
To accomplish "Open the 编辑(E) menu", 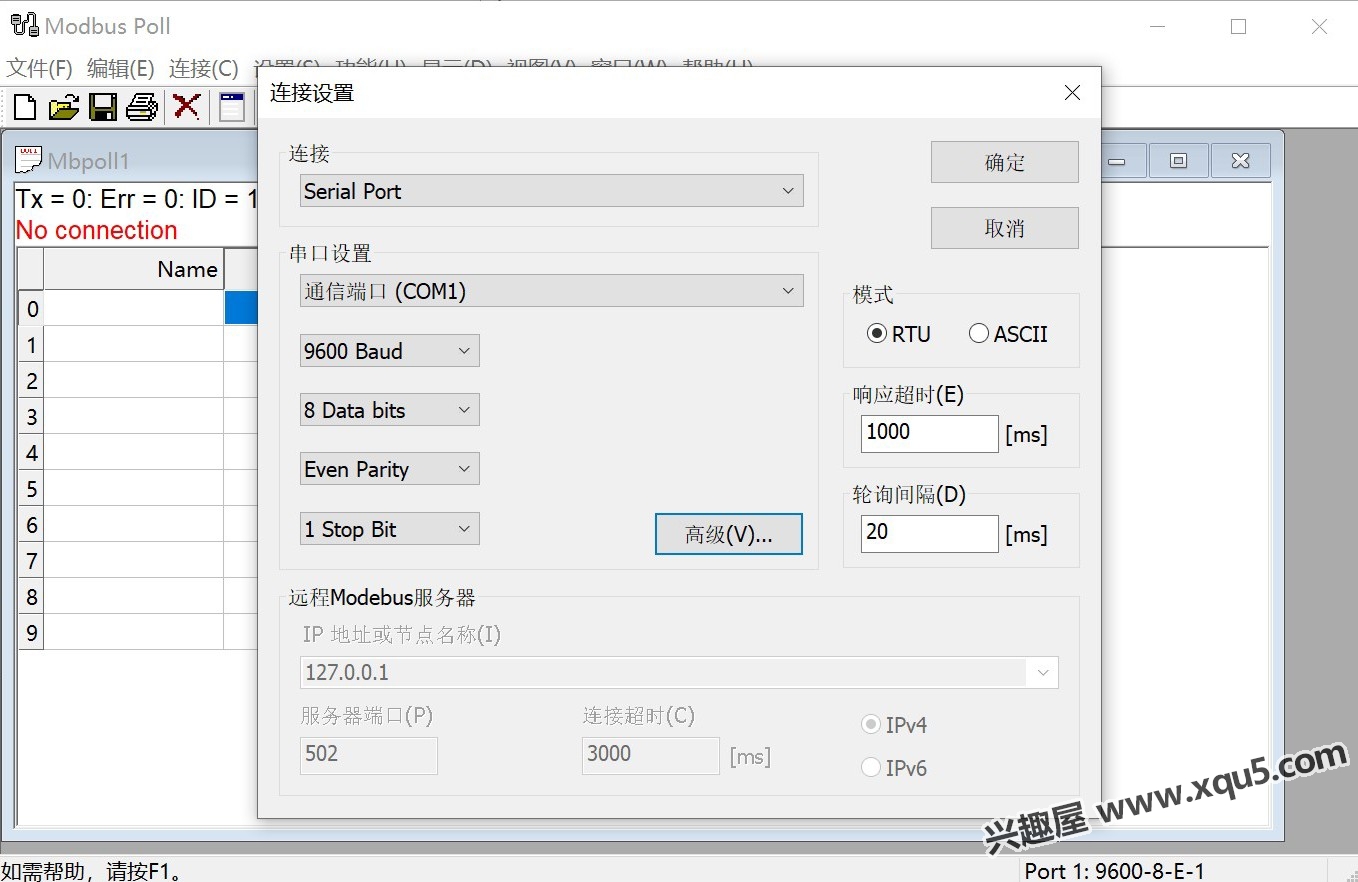I will pyautogui.click(x=120, y=68).
